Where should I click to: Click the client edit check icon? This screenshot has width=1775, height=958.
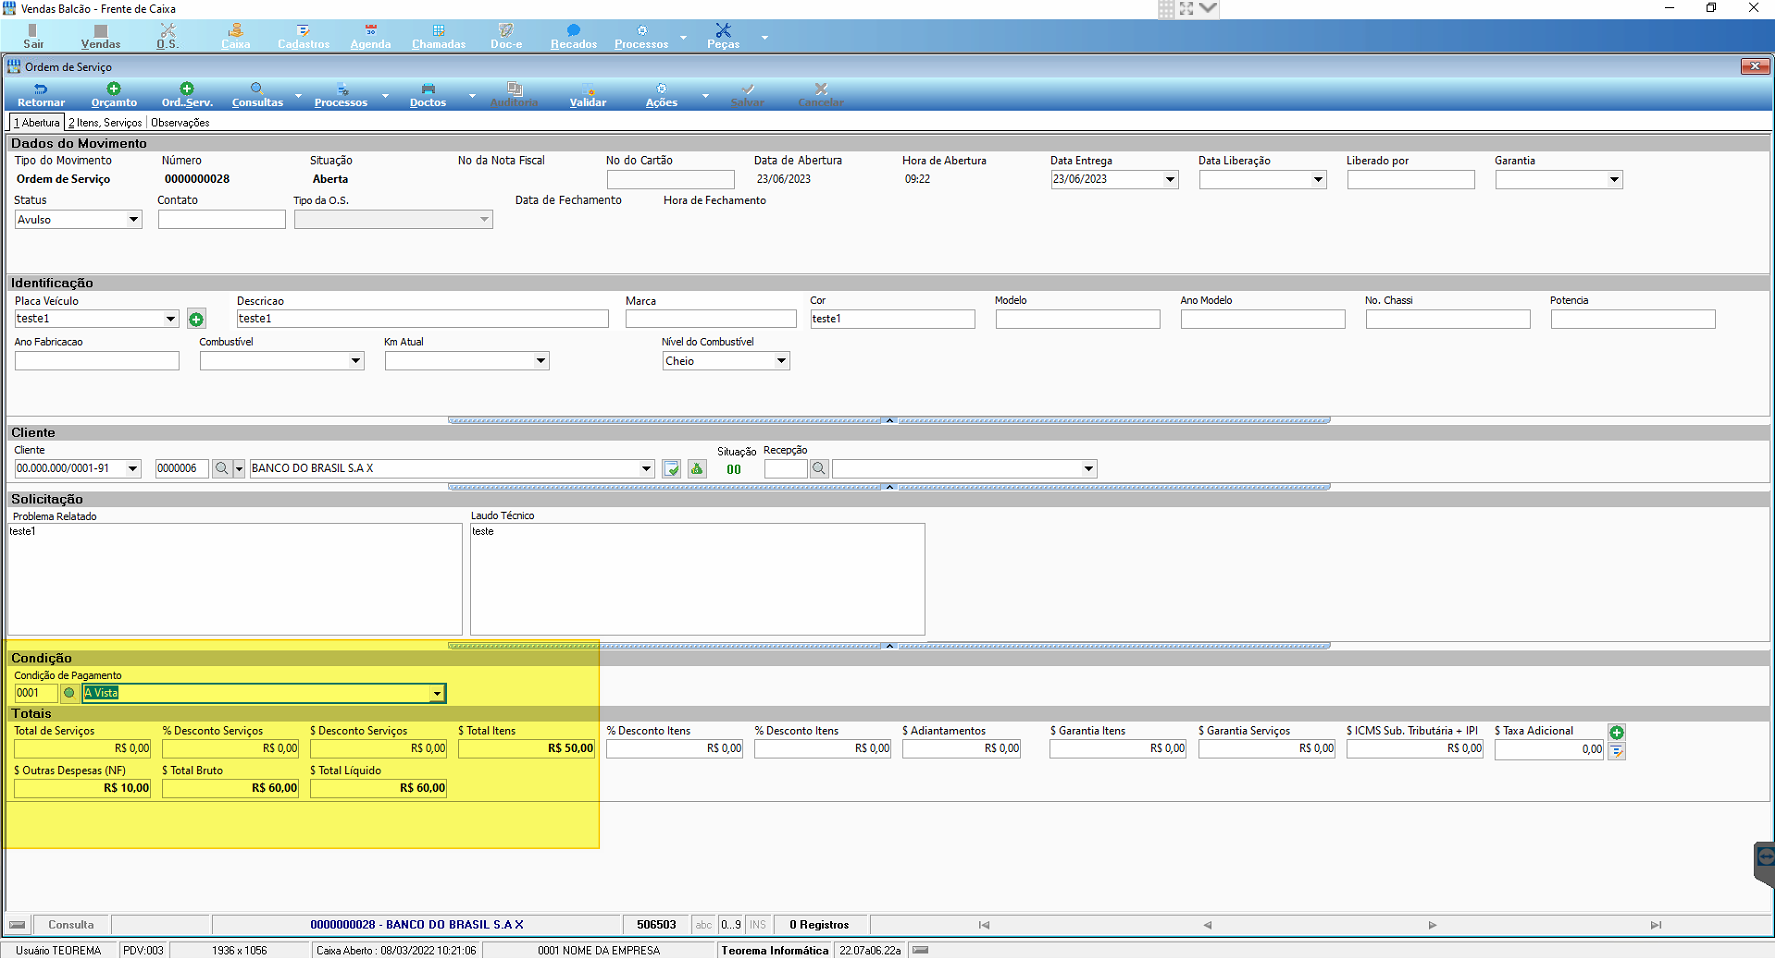point(672,468)
